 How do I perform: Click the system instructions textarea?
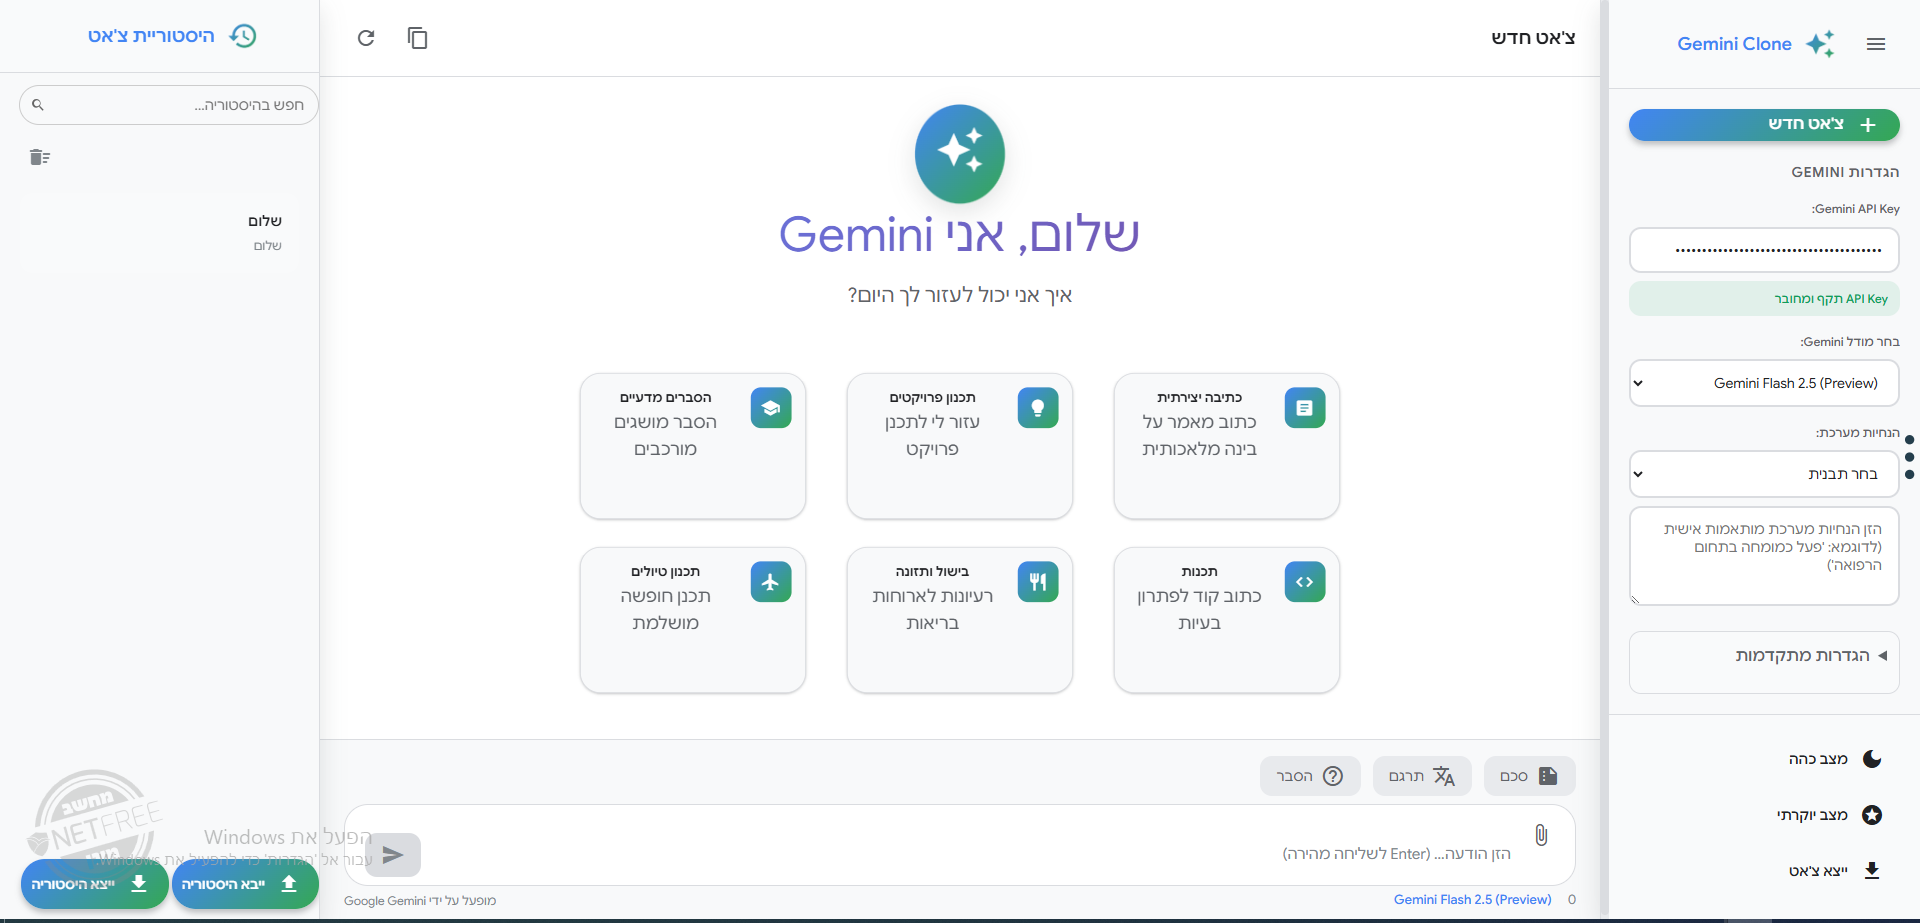(1764, 556)
